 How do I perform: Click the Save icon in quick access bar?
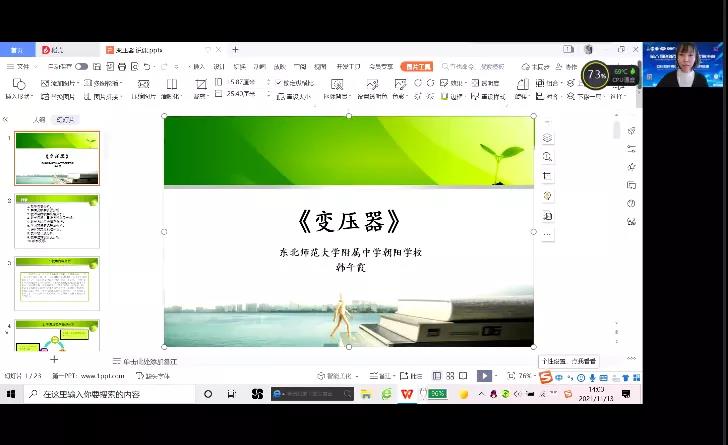(x=97, y=67)
